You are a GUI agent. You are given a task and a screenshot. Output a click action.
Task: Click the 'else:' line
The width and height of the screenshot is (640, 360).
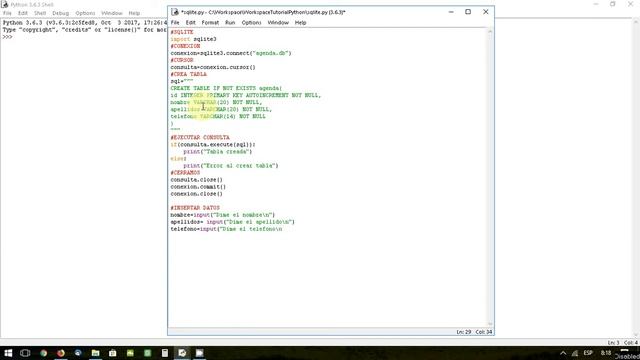178,159
